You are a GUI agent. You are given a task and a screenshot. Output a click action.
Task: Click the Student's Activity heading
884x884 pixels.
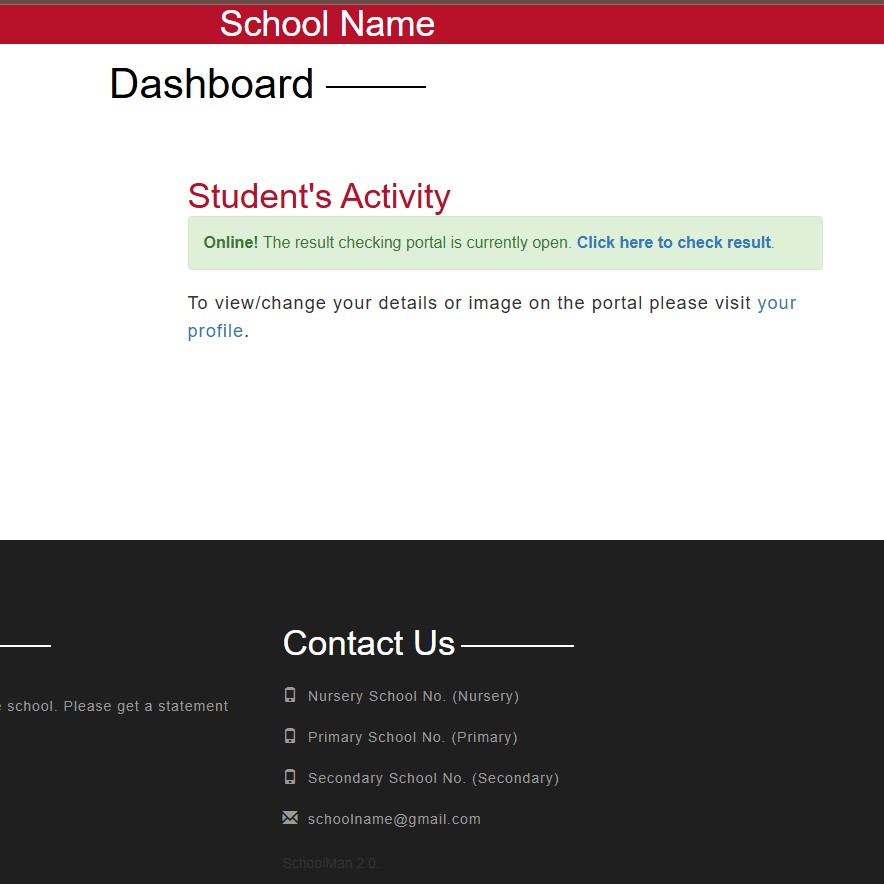(x=319, y=196)
